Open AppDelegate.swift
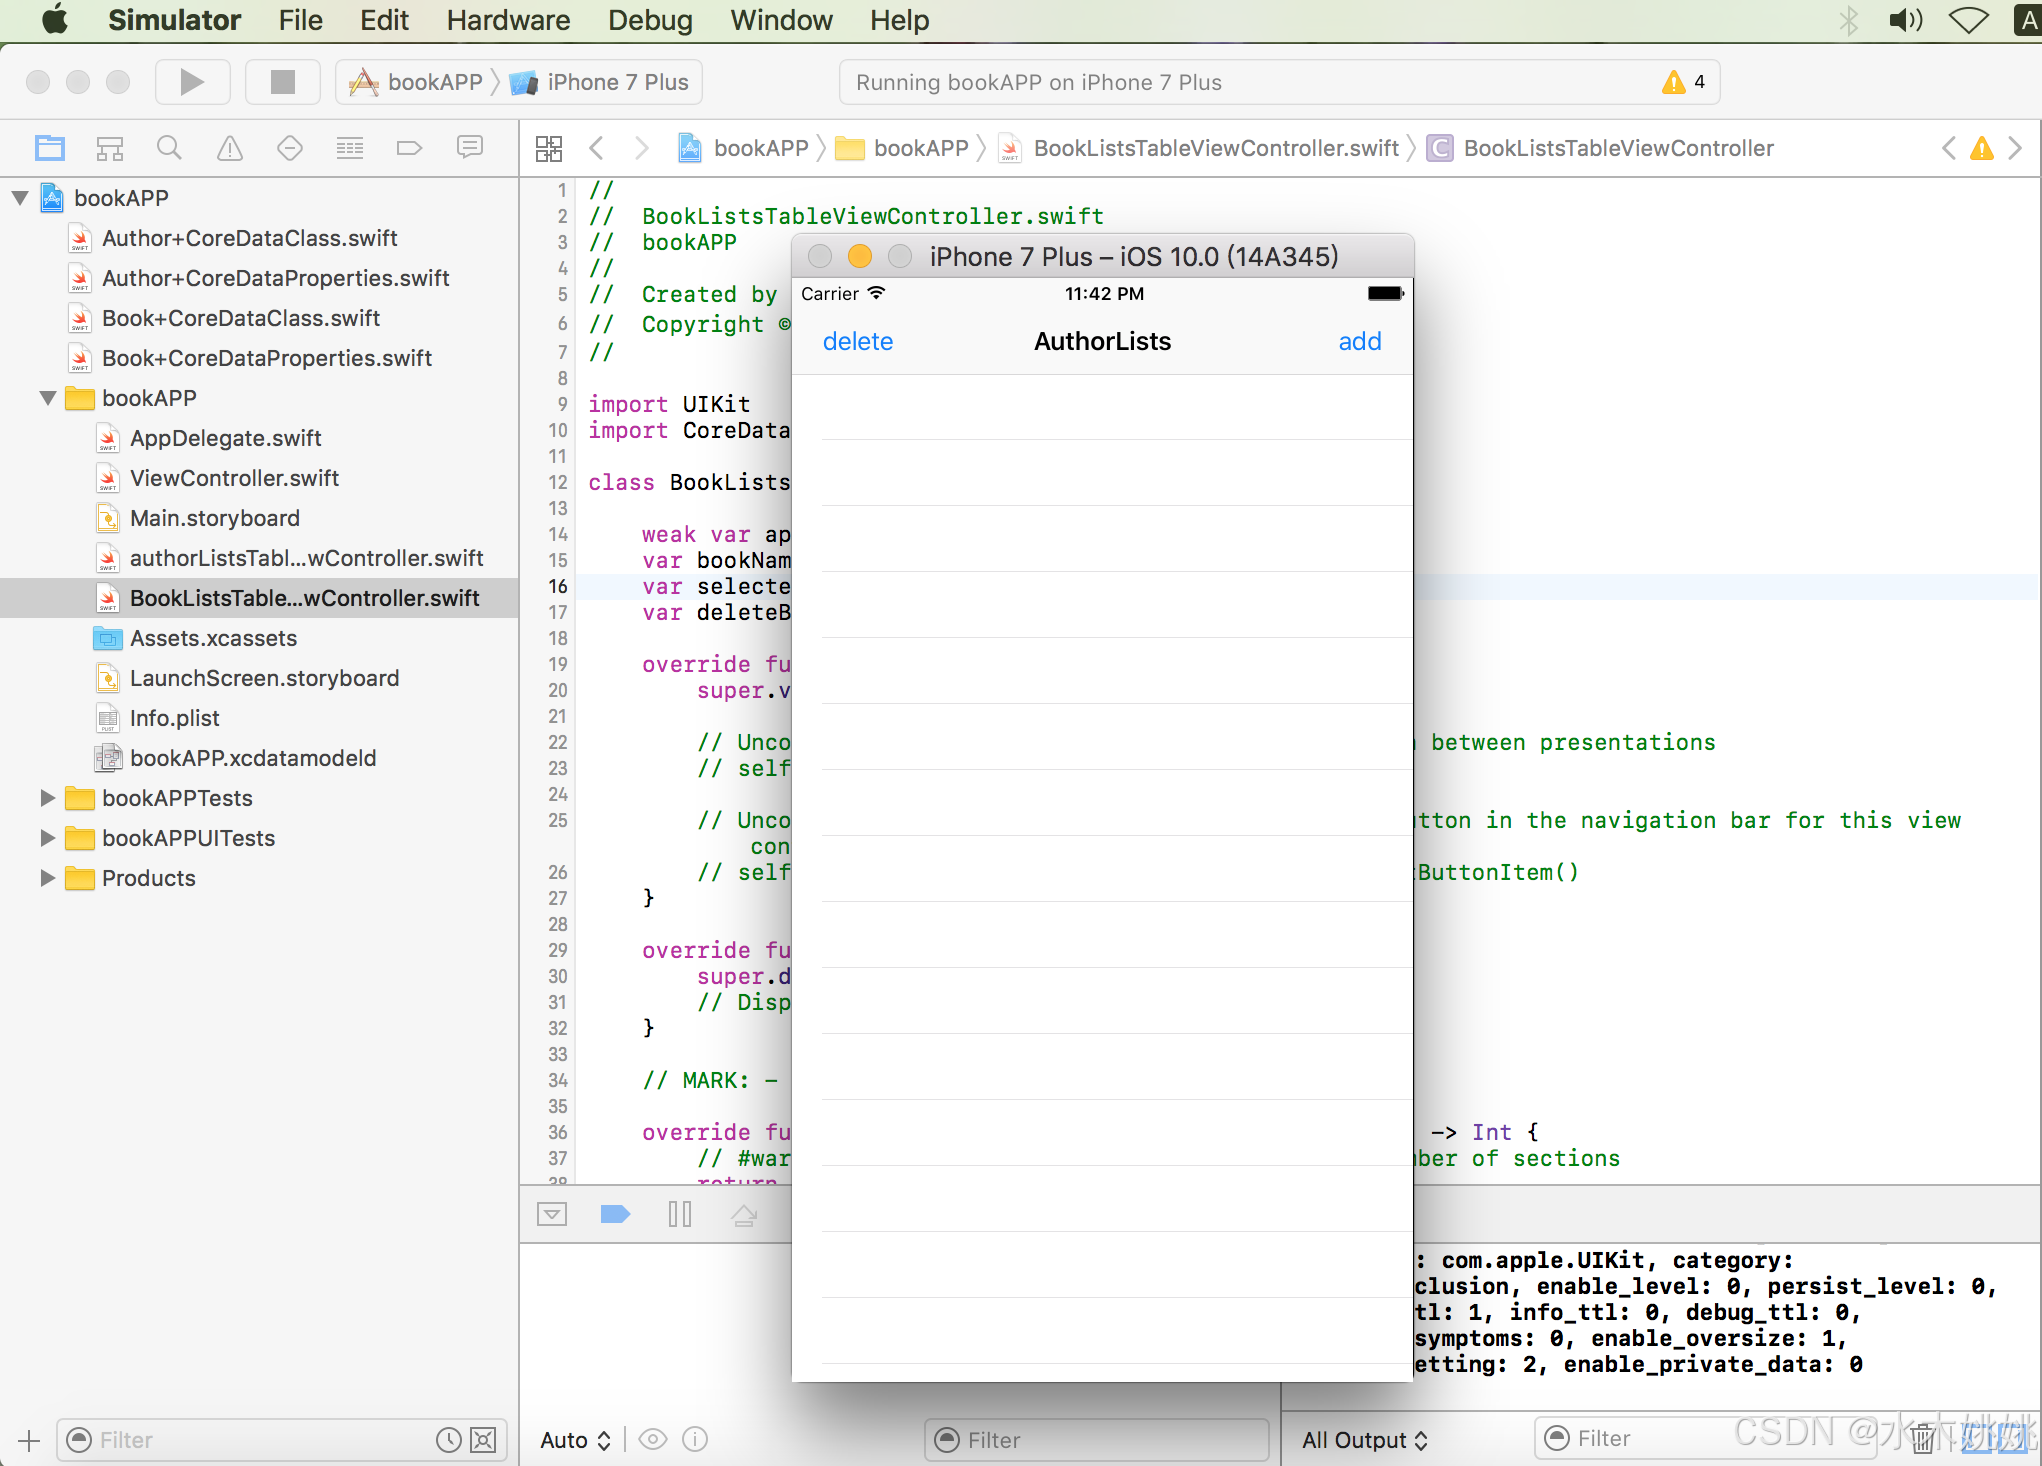 (226, 438)
